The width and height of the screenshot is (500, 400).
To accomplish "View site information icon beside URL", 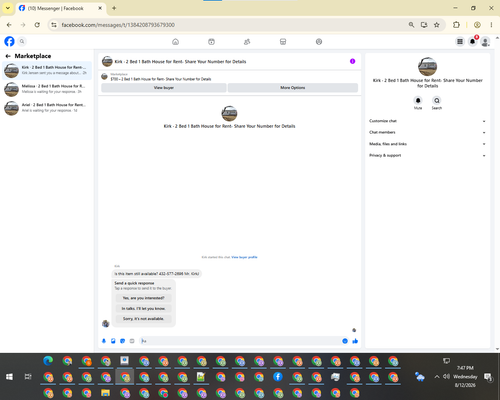I will click(54, 25).
